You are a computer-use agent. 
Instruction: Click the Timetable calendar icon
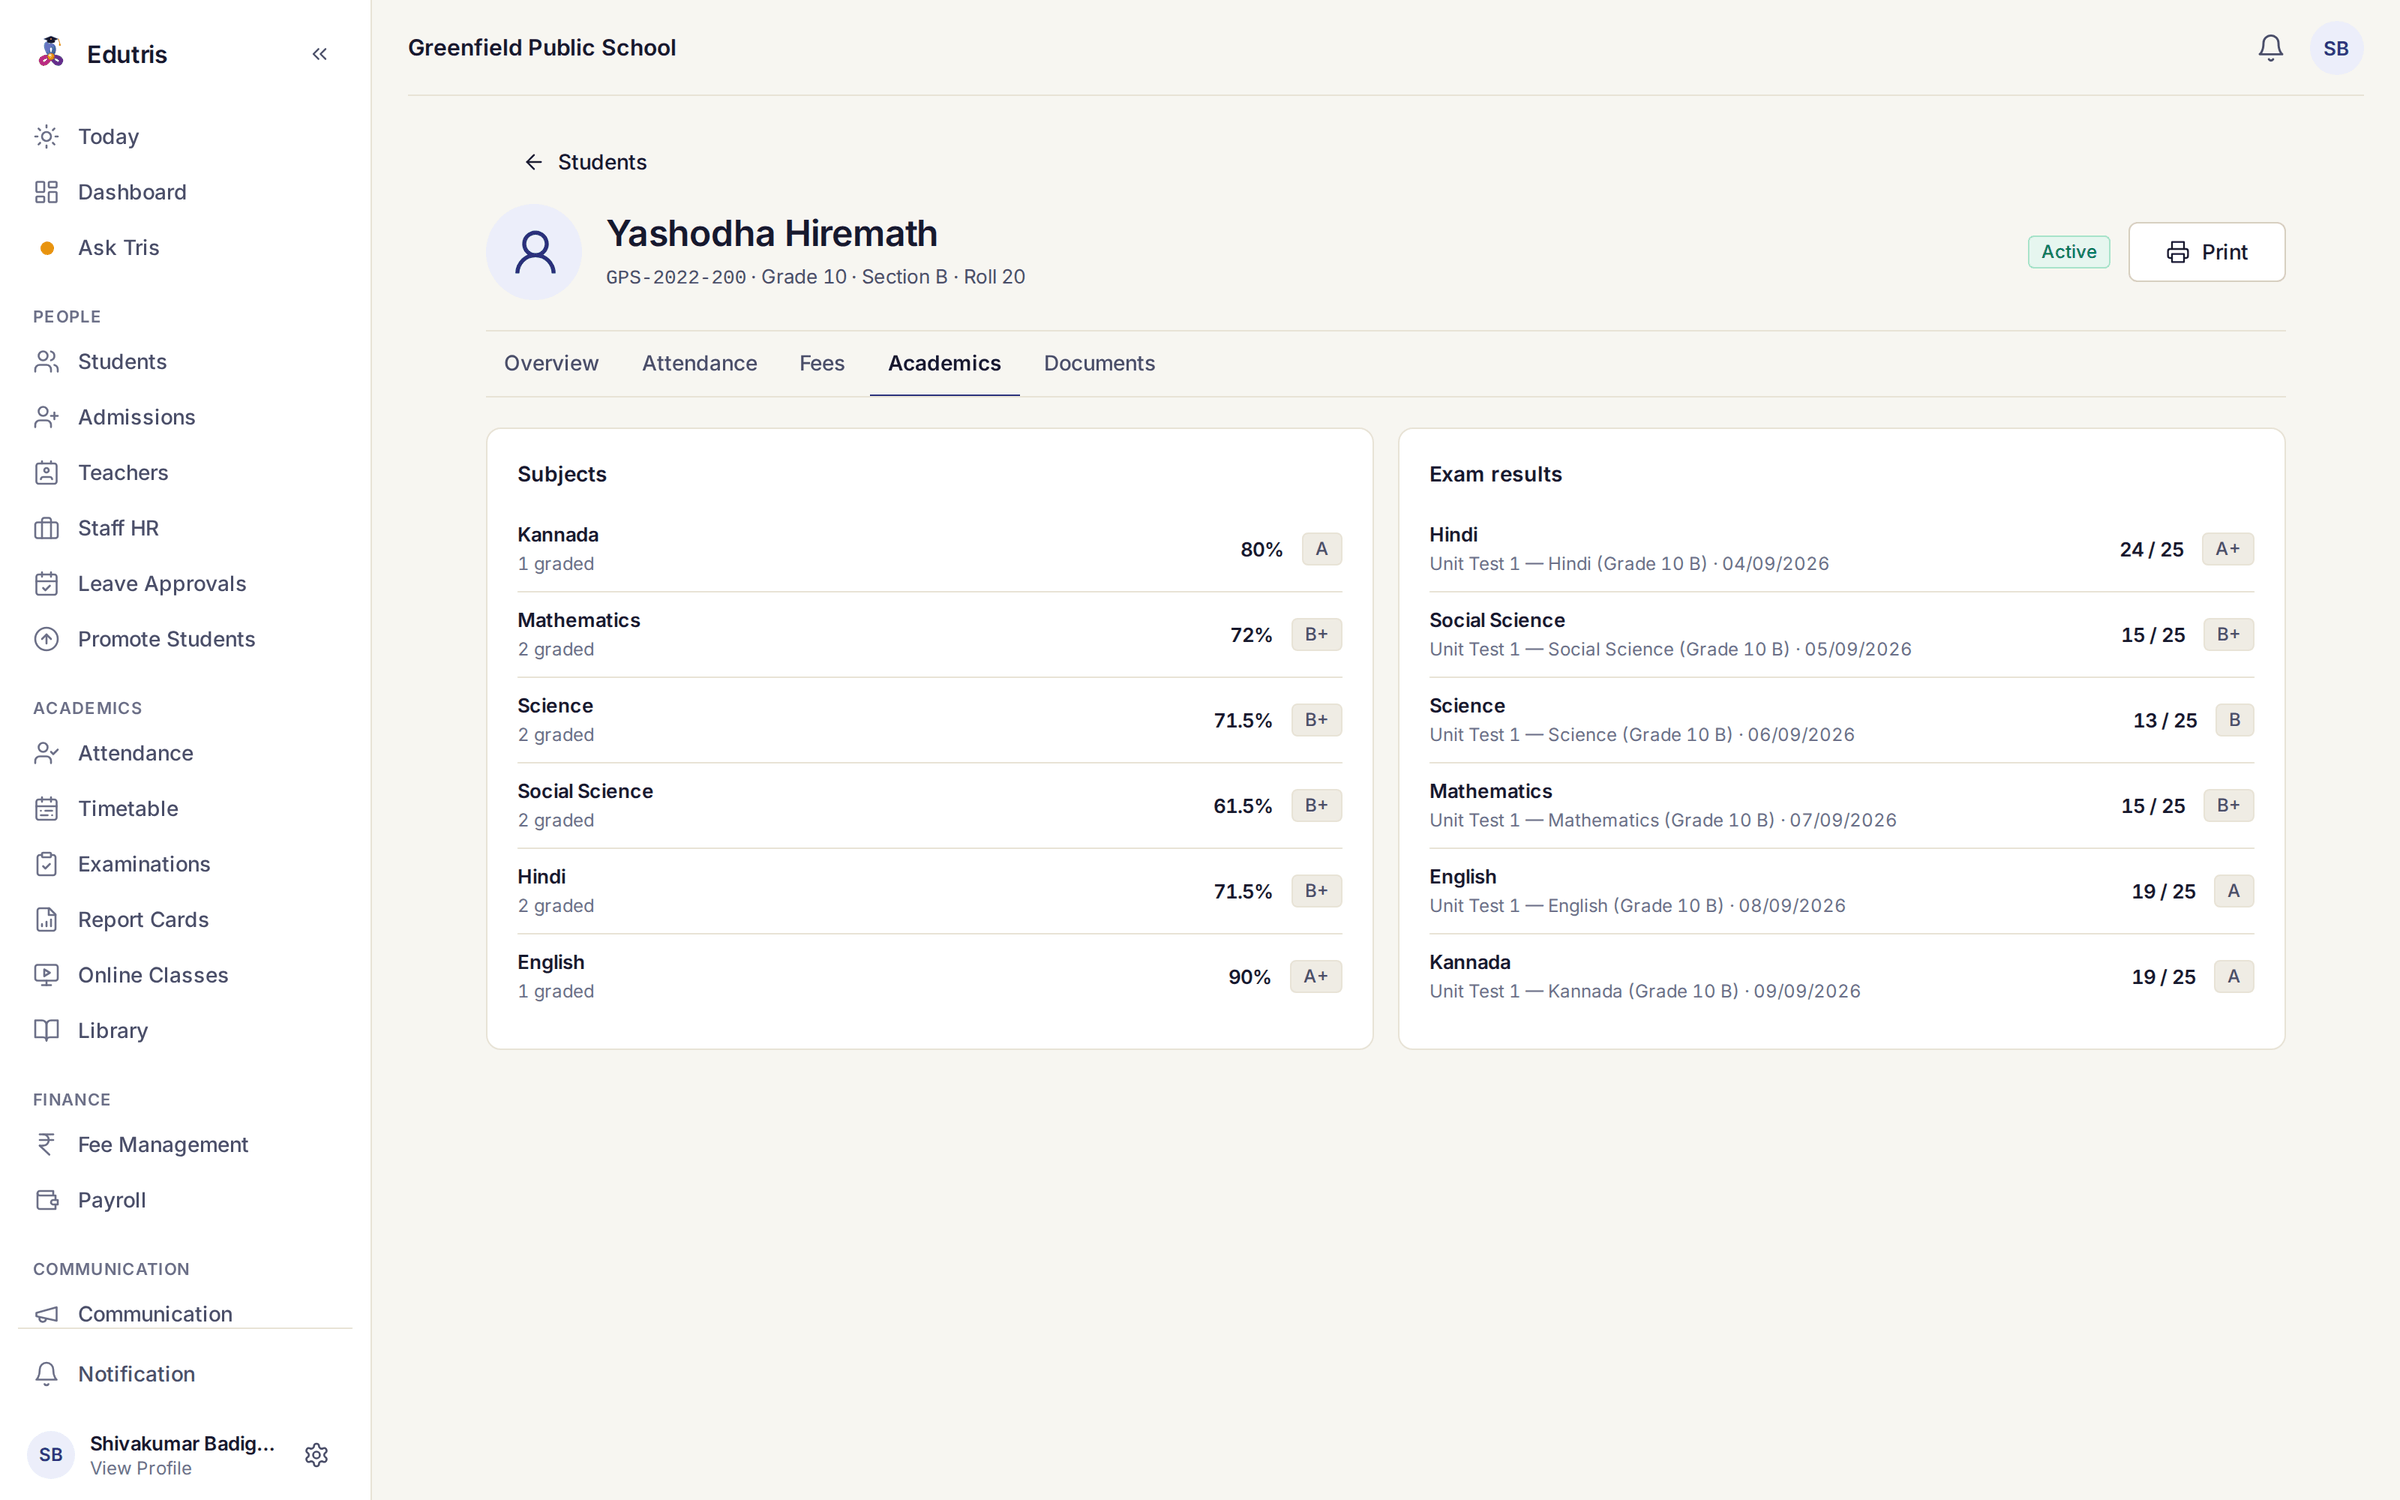click(x=47, y=808)
